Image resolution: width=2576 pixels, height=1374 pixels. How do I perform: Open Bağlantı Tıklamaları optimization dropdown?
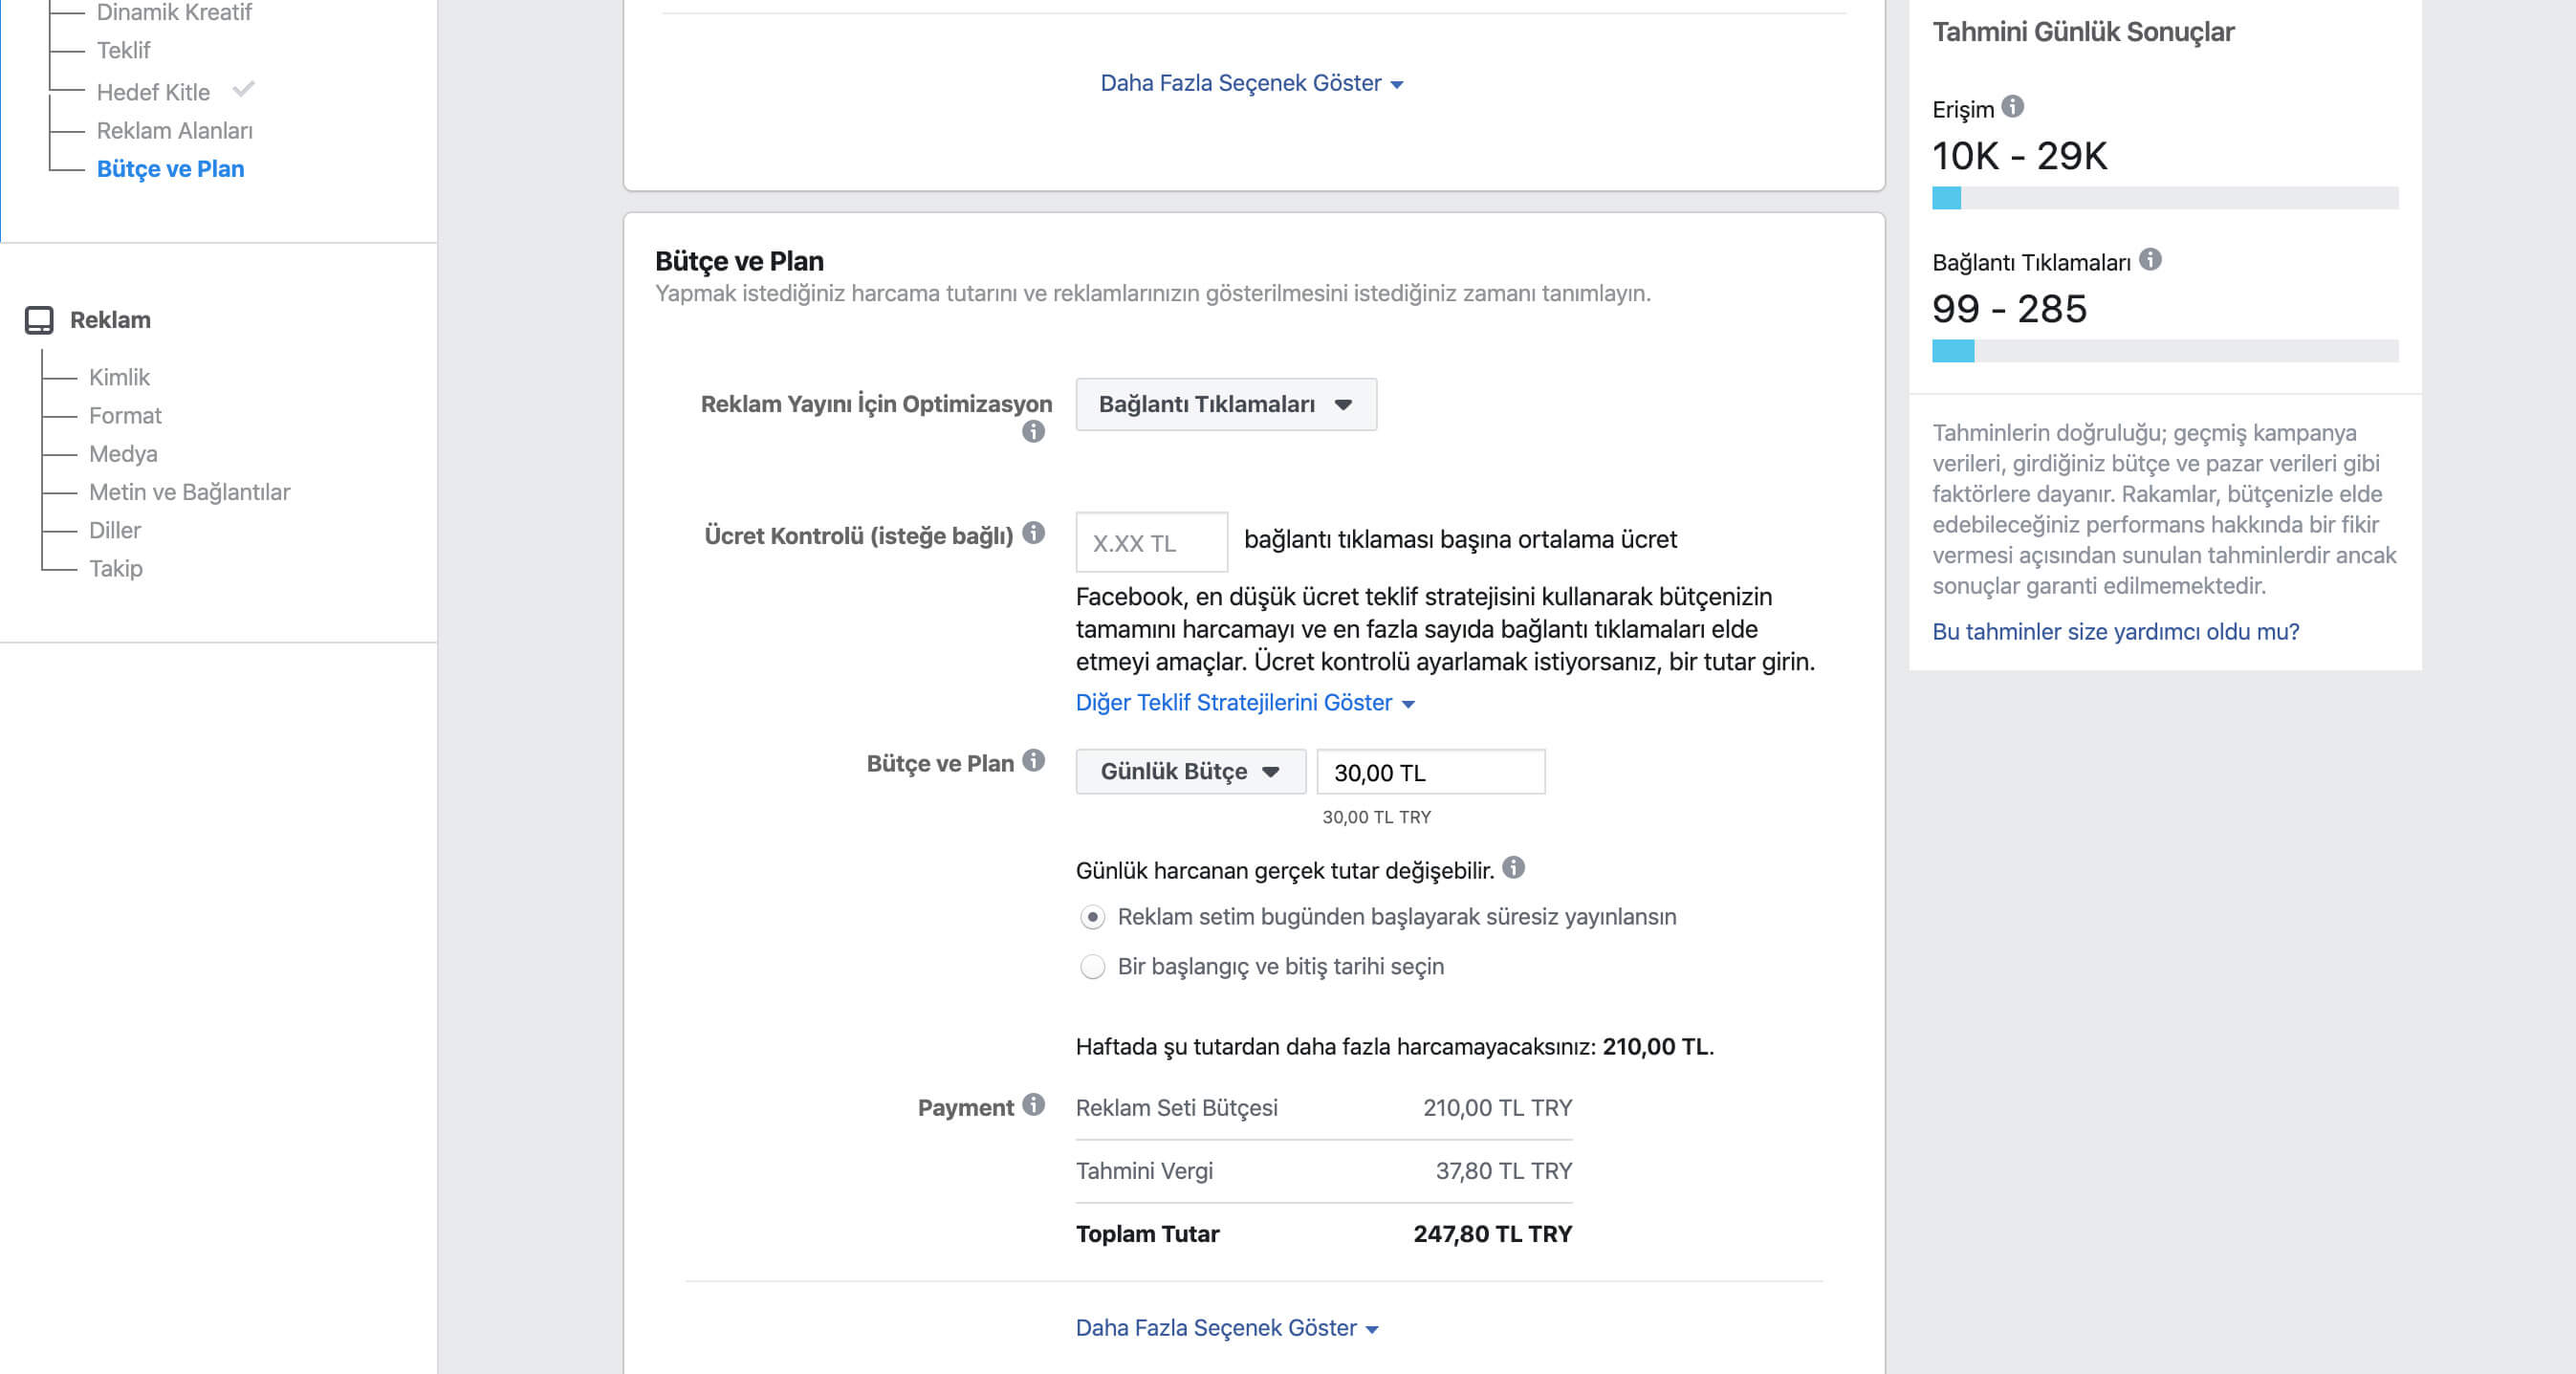click(1225, 404)
